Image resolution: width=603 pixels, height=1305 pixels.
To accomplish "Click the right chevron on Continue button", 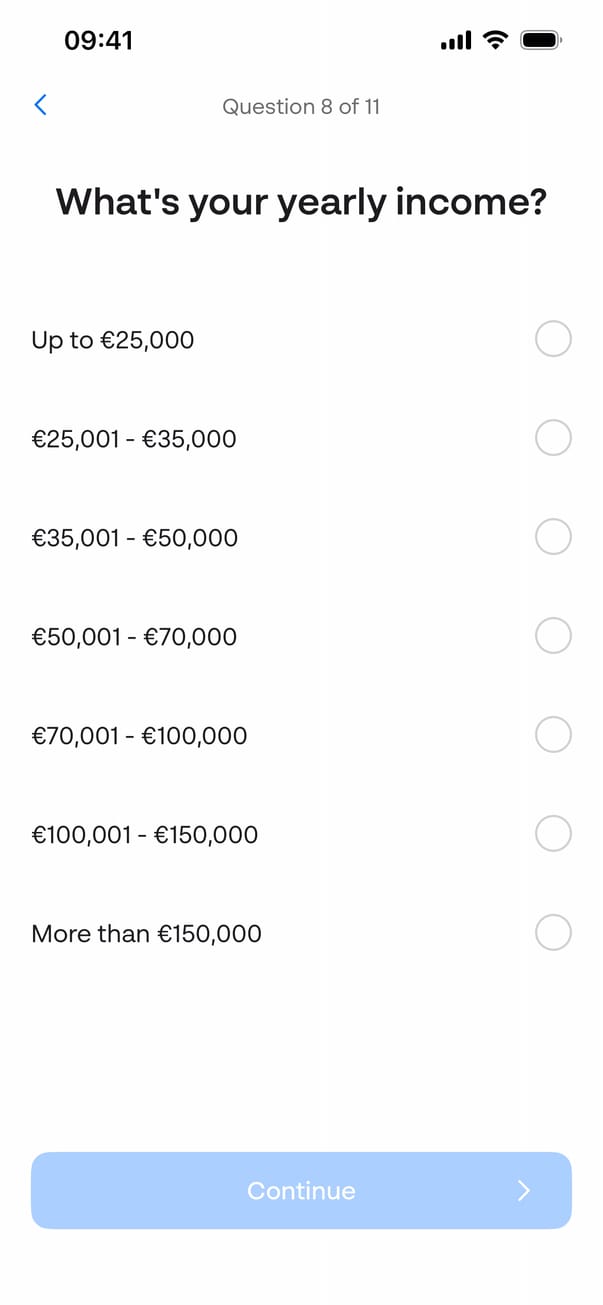I will point(524,1190).
